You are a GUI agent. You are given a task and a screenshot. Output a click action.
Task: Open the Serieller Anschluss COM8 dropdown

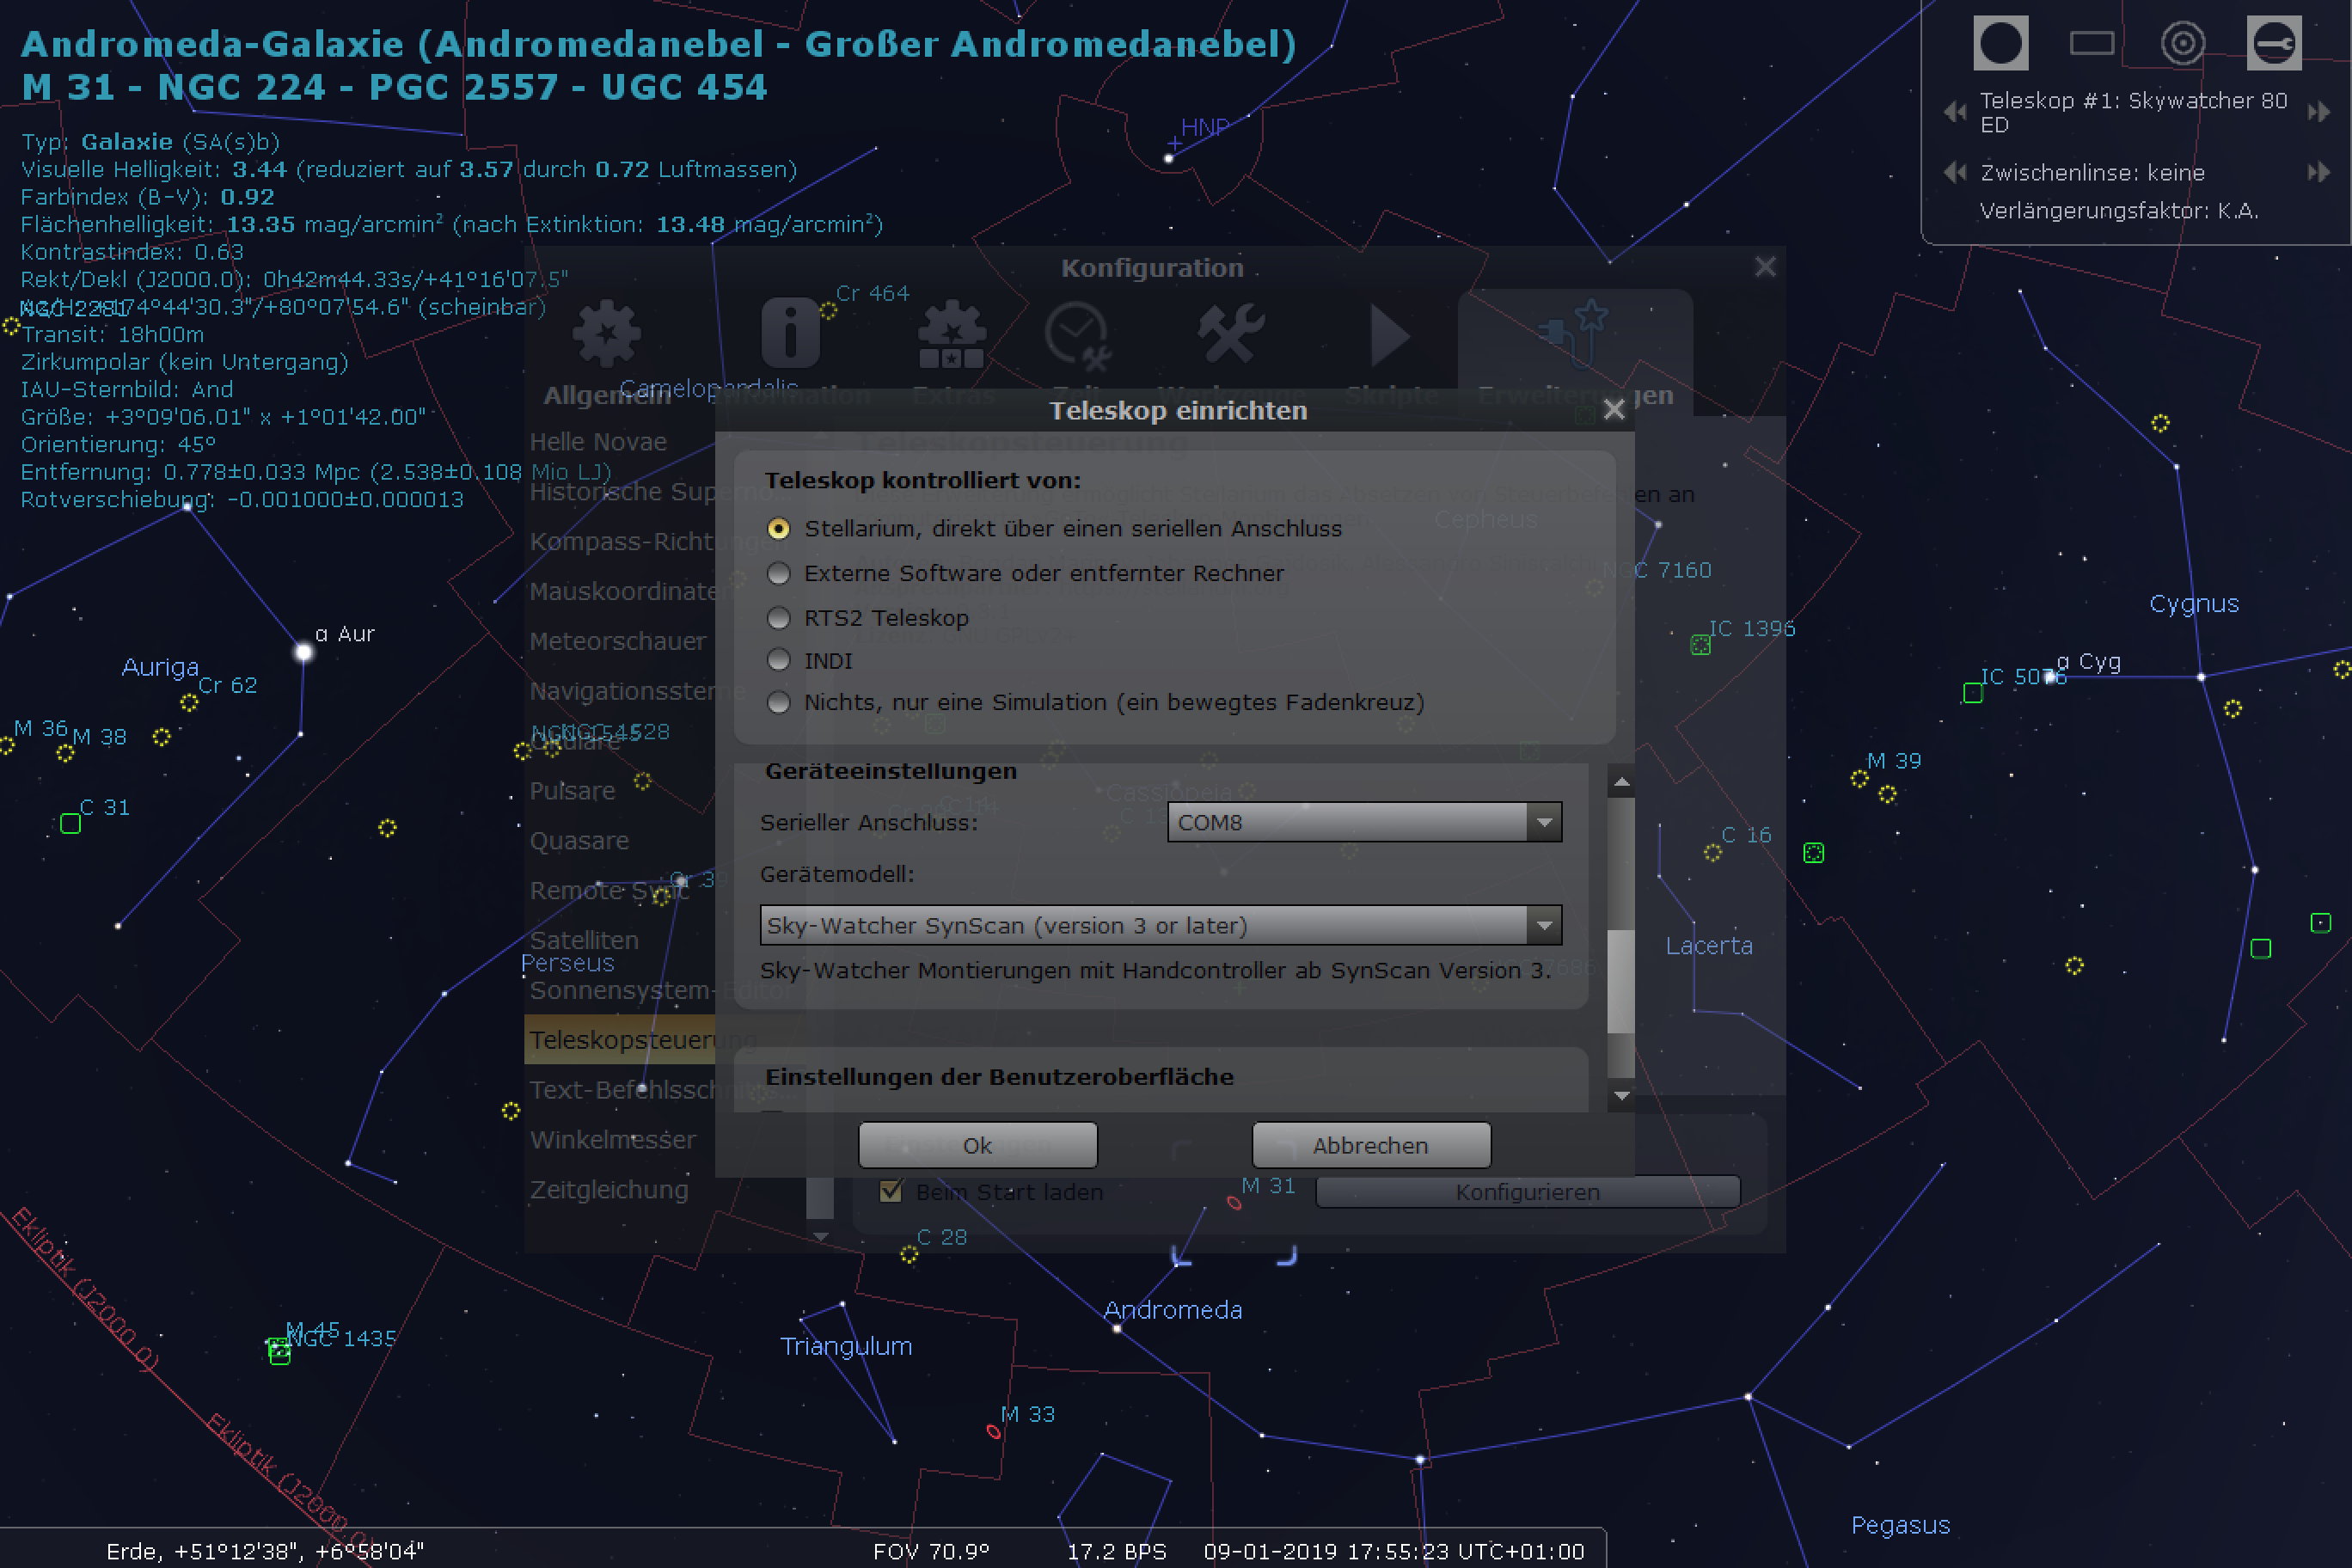click(1364, 822)
